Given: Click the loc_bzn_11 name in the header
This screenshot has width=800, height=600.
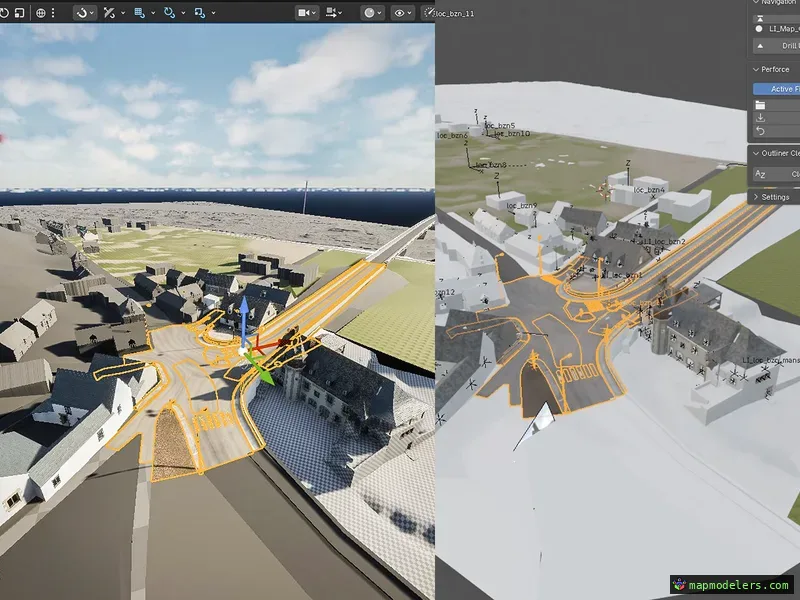Looking at the screenshot, I should (x=455, y=14).
